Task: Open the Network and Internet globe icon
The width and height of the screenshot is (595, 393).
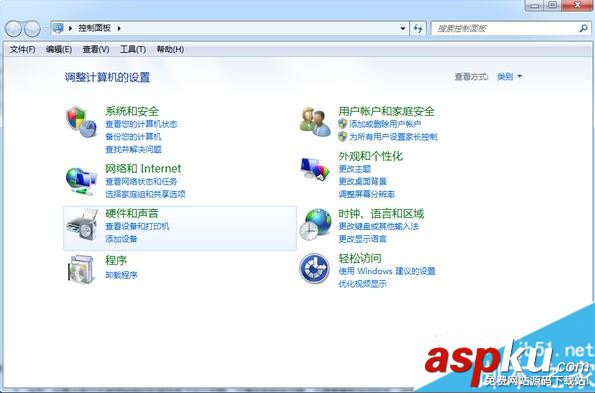Action: click(81, 181)
